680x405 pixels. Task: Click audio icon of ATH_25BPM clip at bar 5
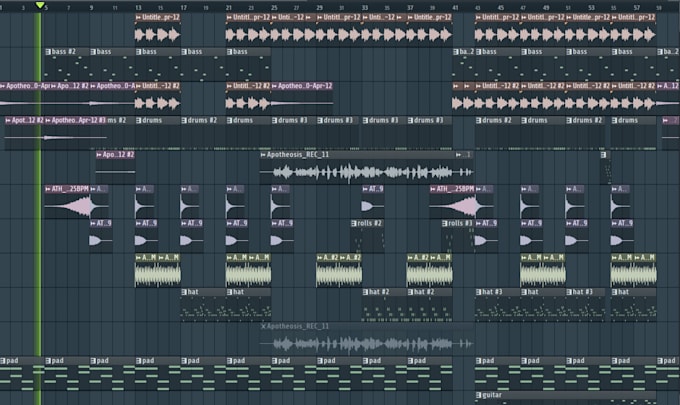(48, 189)
